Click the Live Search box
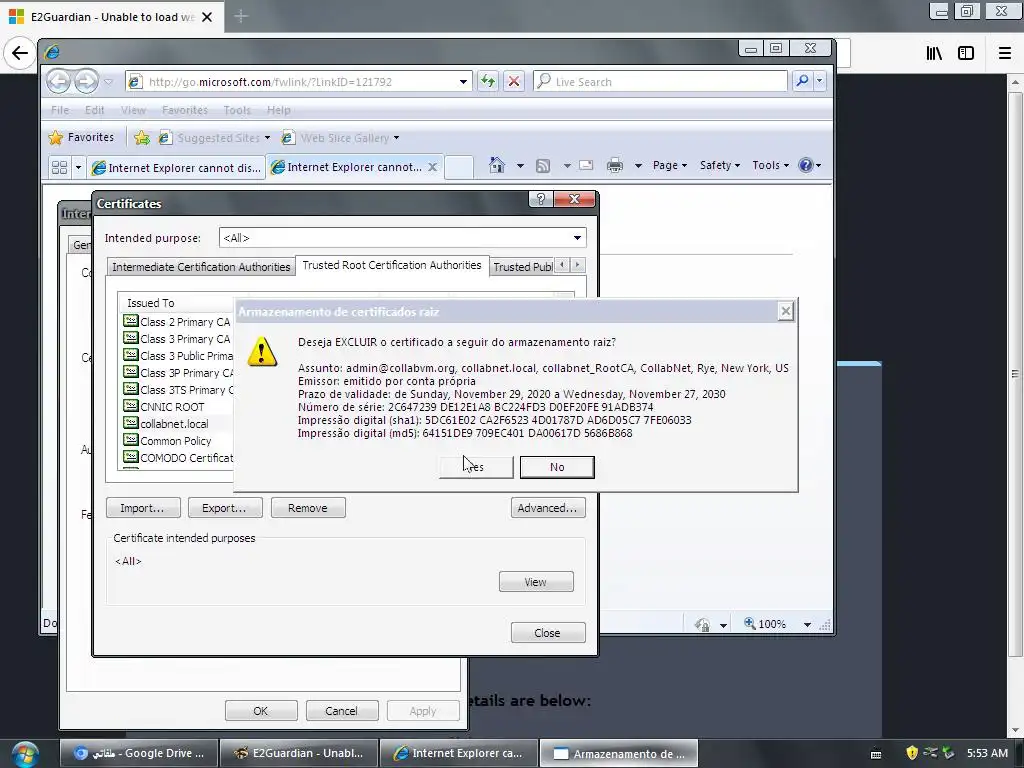Image resolution: width=1024 pixels, height=768 pixels. click(660, 82)
